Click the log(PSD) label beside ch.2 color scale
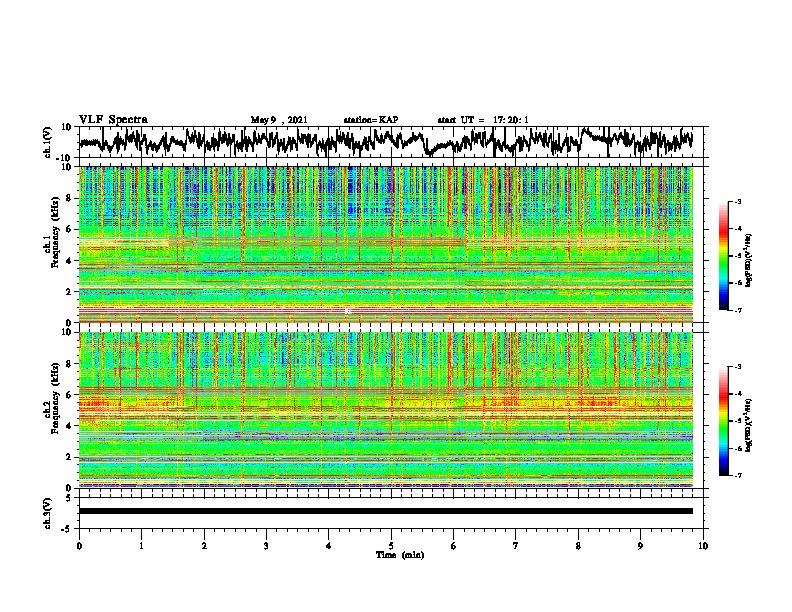Screen dimensions: 792x612 click(749, 425)
